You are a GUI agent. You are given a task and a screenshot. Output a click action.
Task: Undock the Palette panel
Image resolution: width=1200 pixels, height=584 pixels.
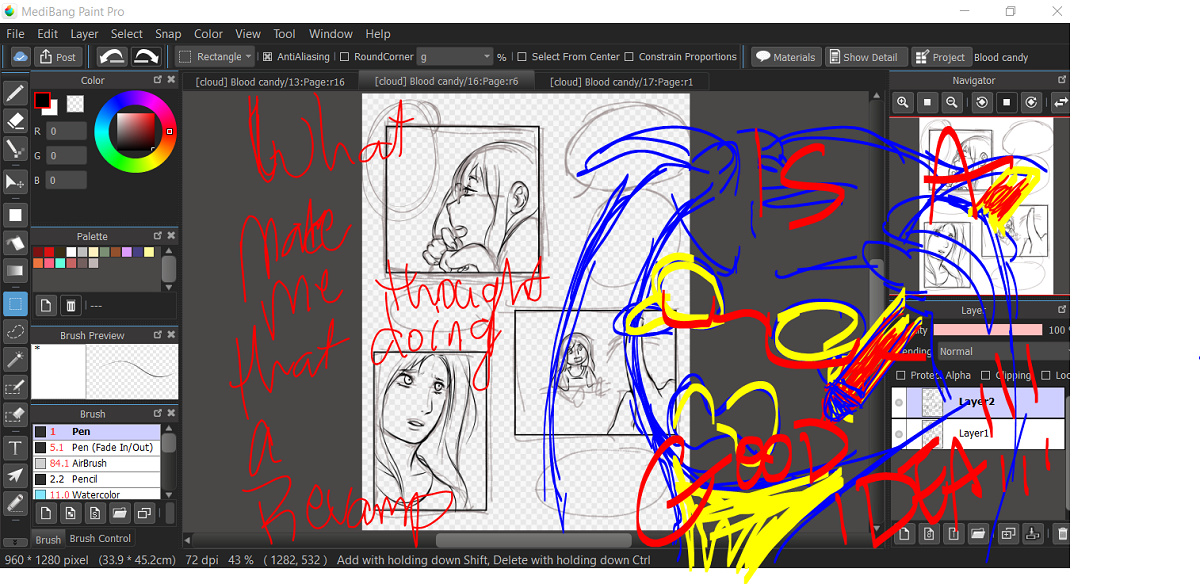point(157,236)
